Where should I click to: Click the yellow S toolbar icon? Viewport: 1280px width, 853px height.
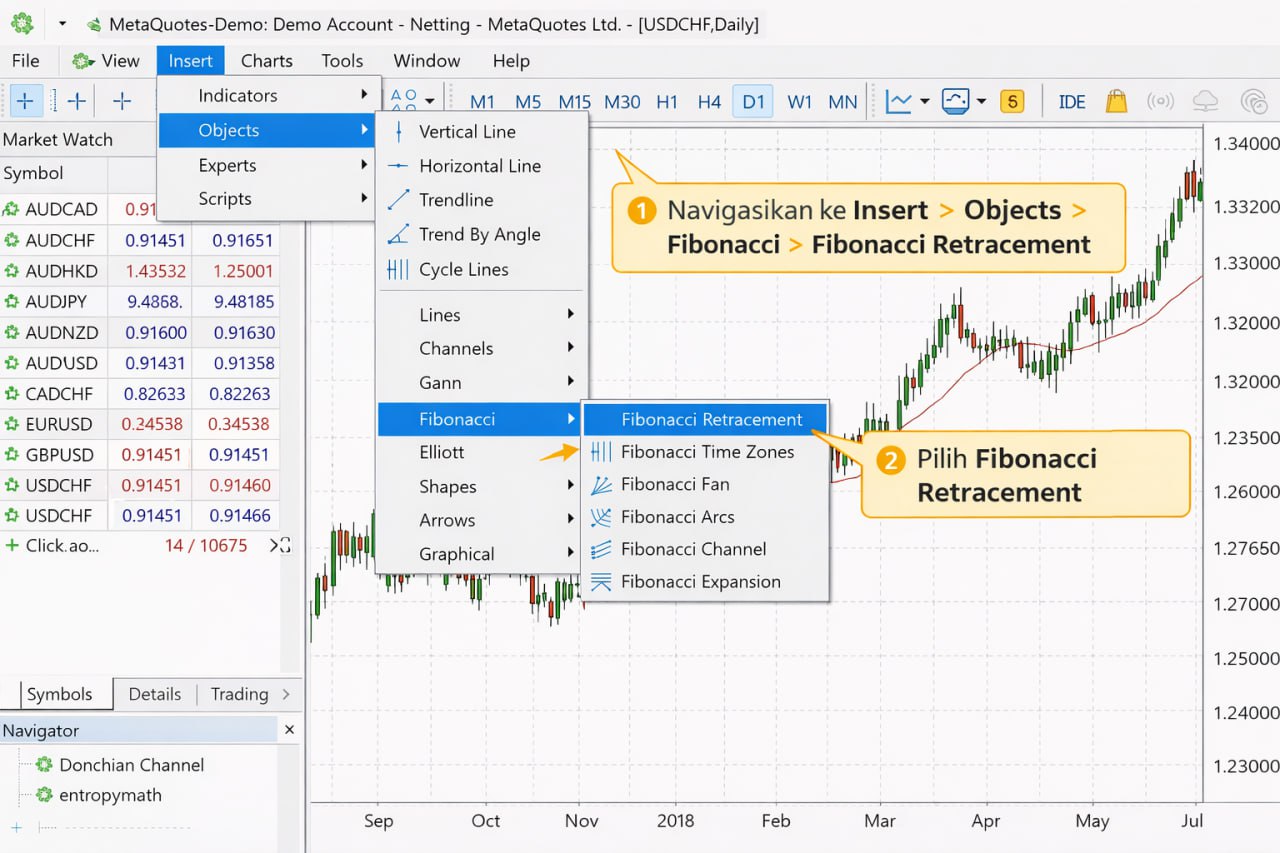coord(1012,101)
